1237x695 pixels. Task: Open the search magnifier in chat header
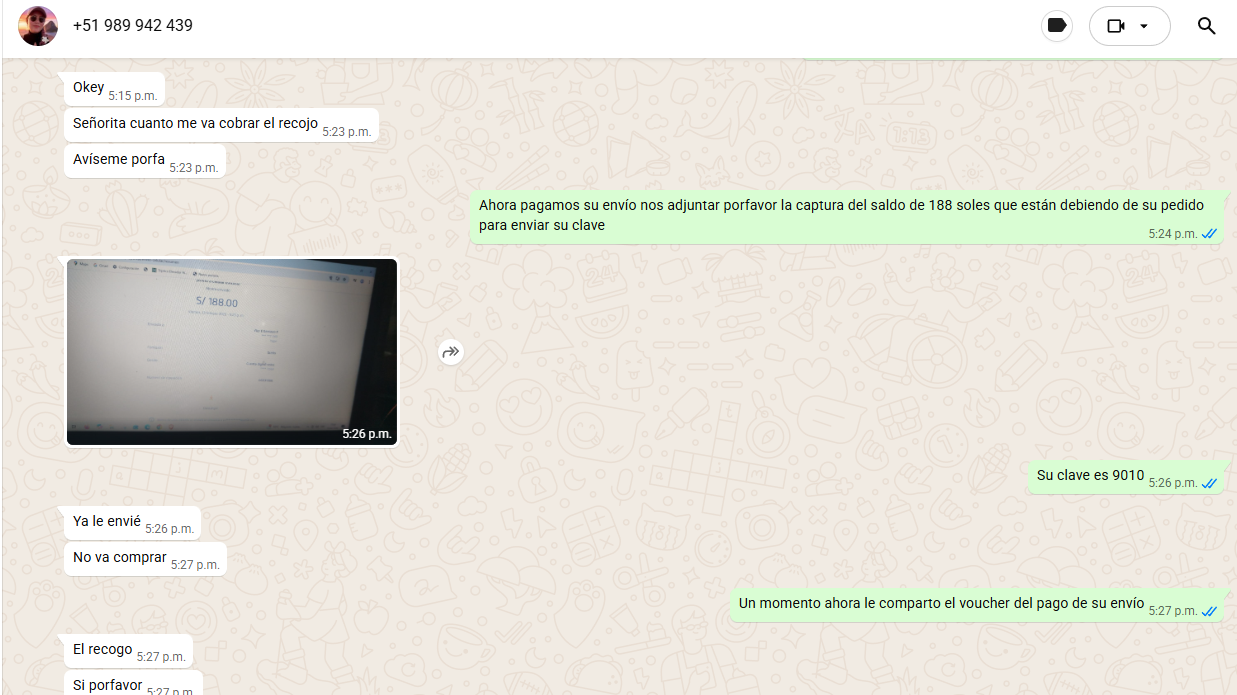click(1206, 26)
